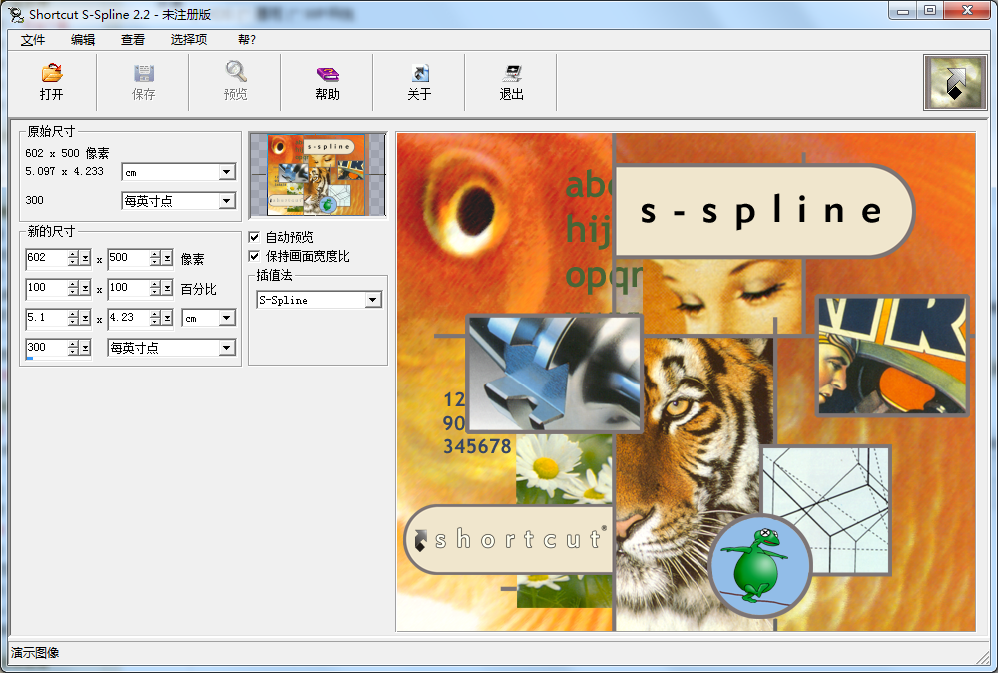This screenshot has width=998, height=673.
Task: Click the Save (保存) floppy disk icon
Action: click(144, 73)
